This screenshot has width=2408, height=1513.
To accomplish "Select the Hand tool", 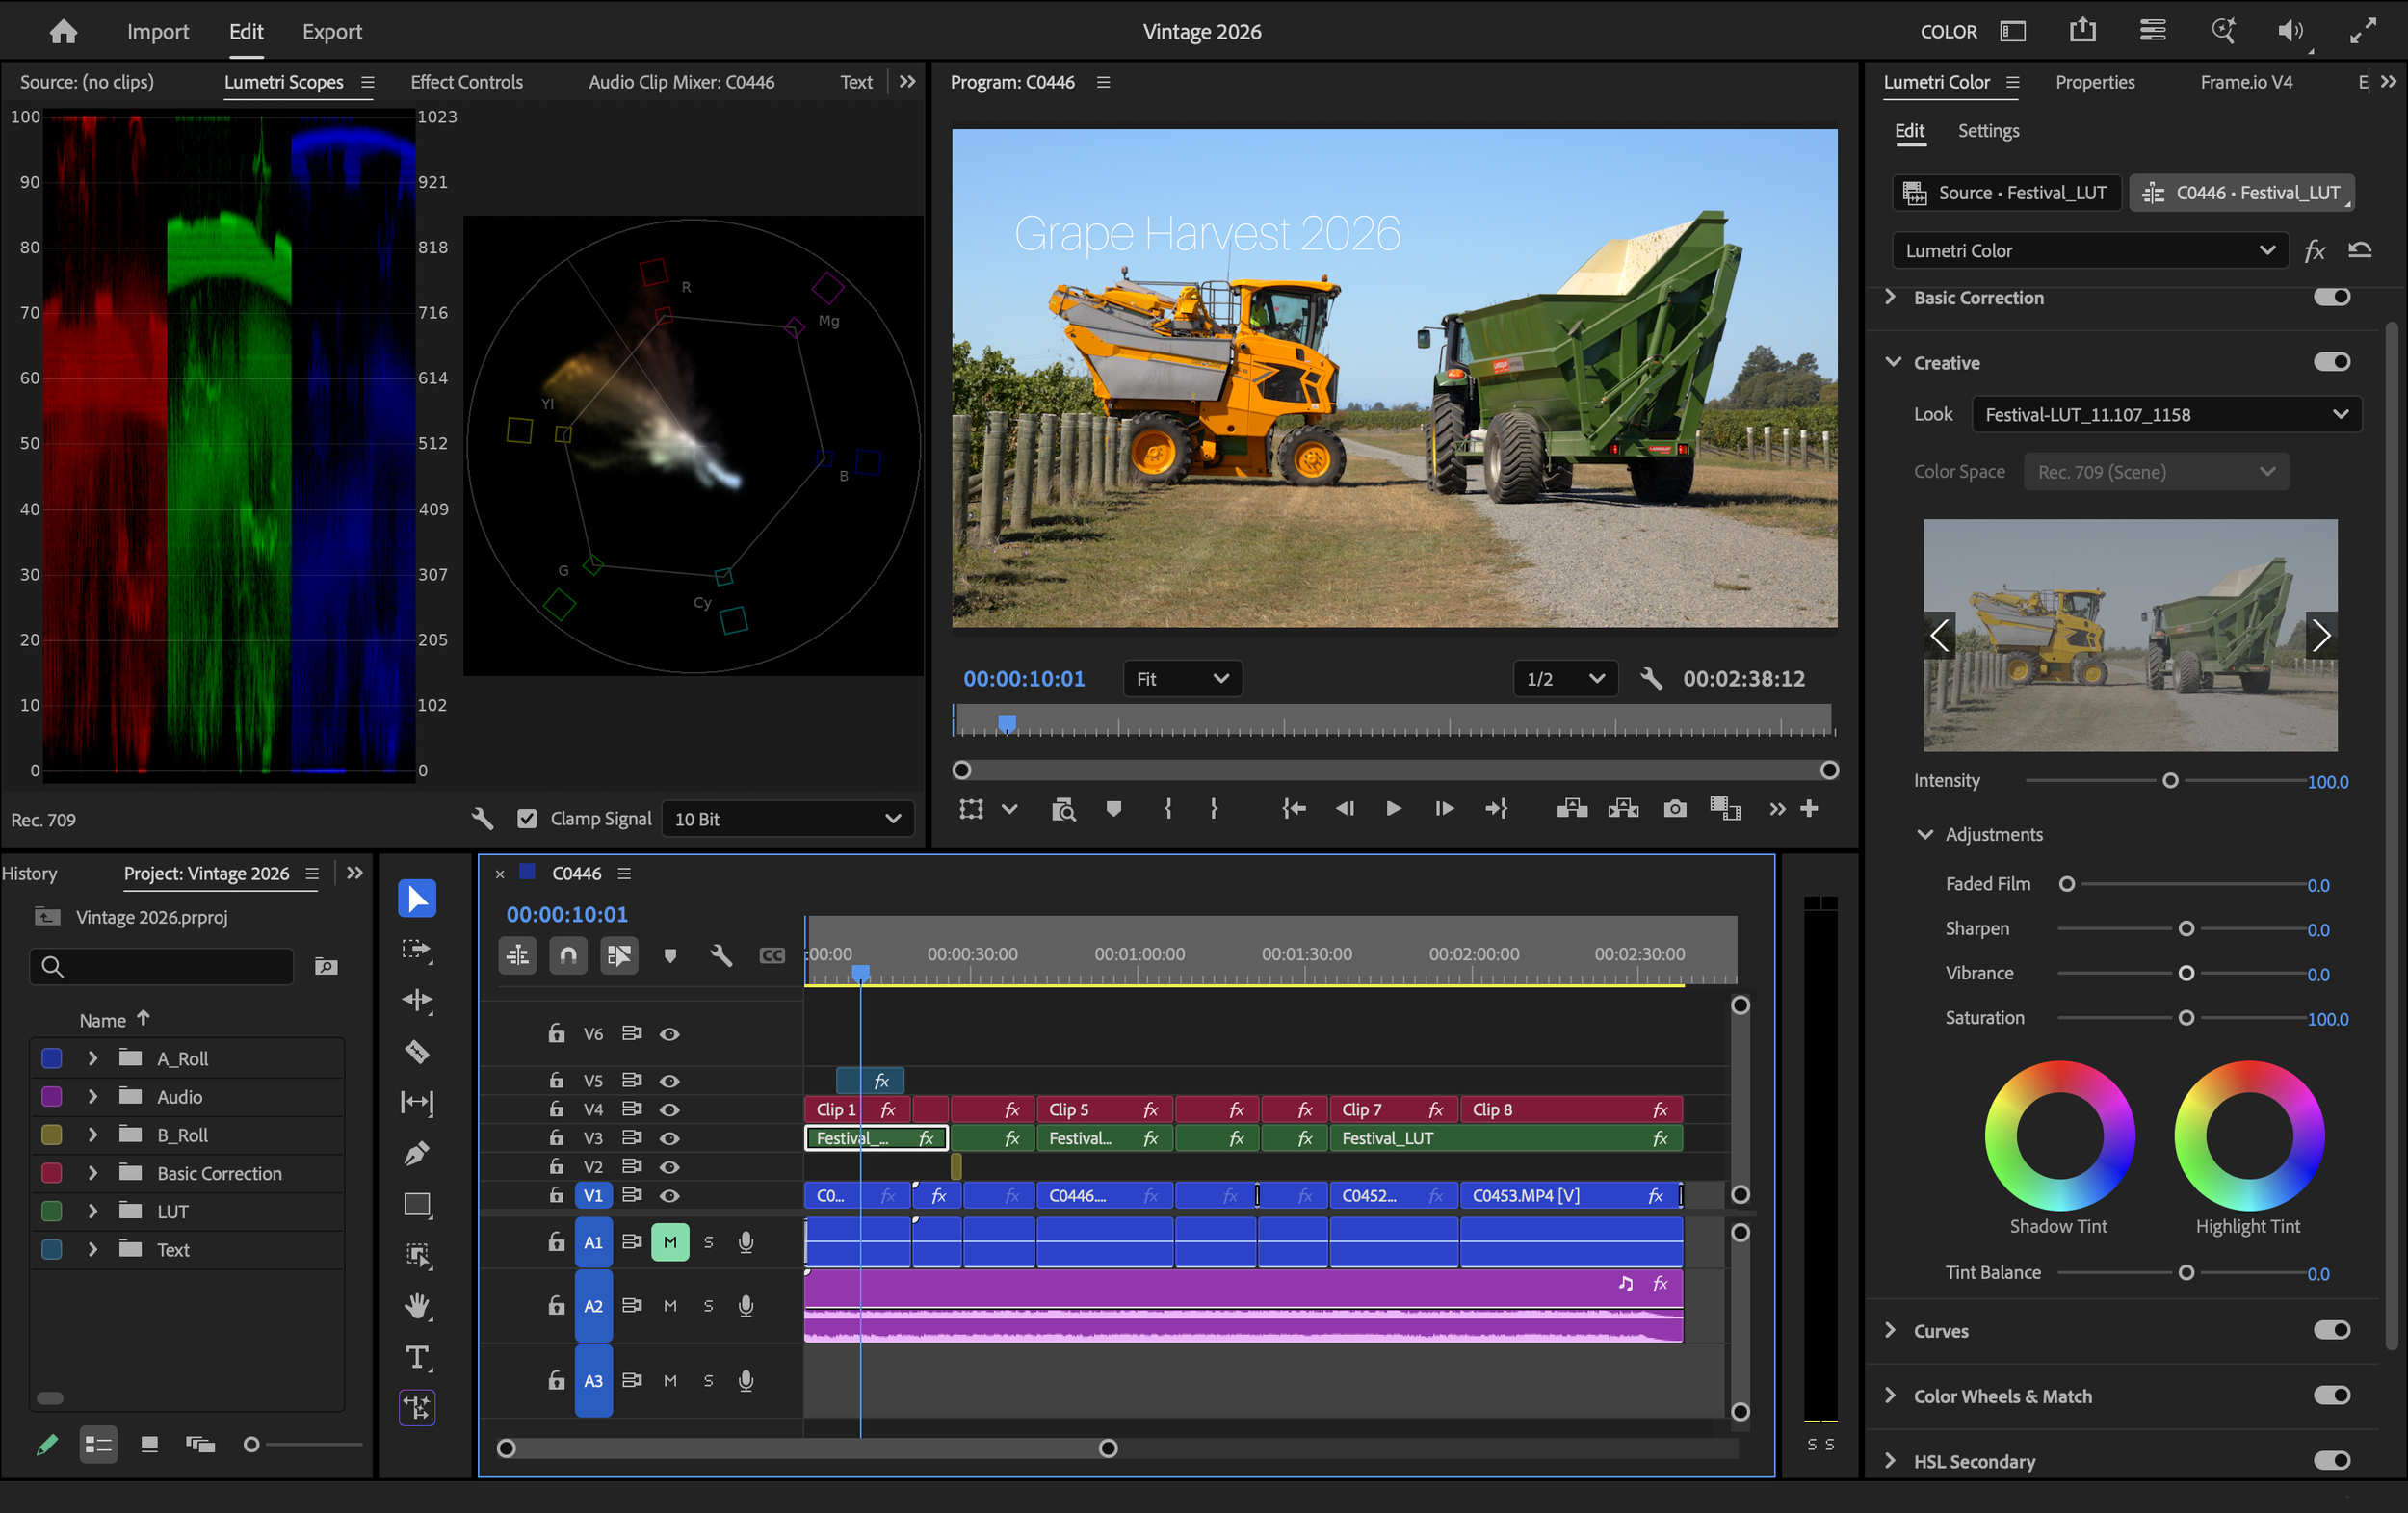I will (417, 1306).
